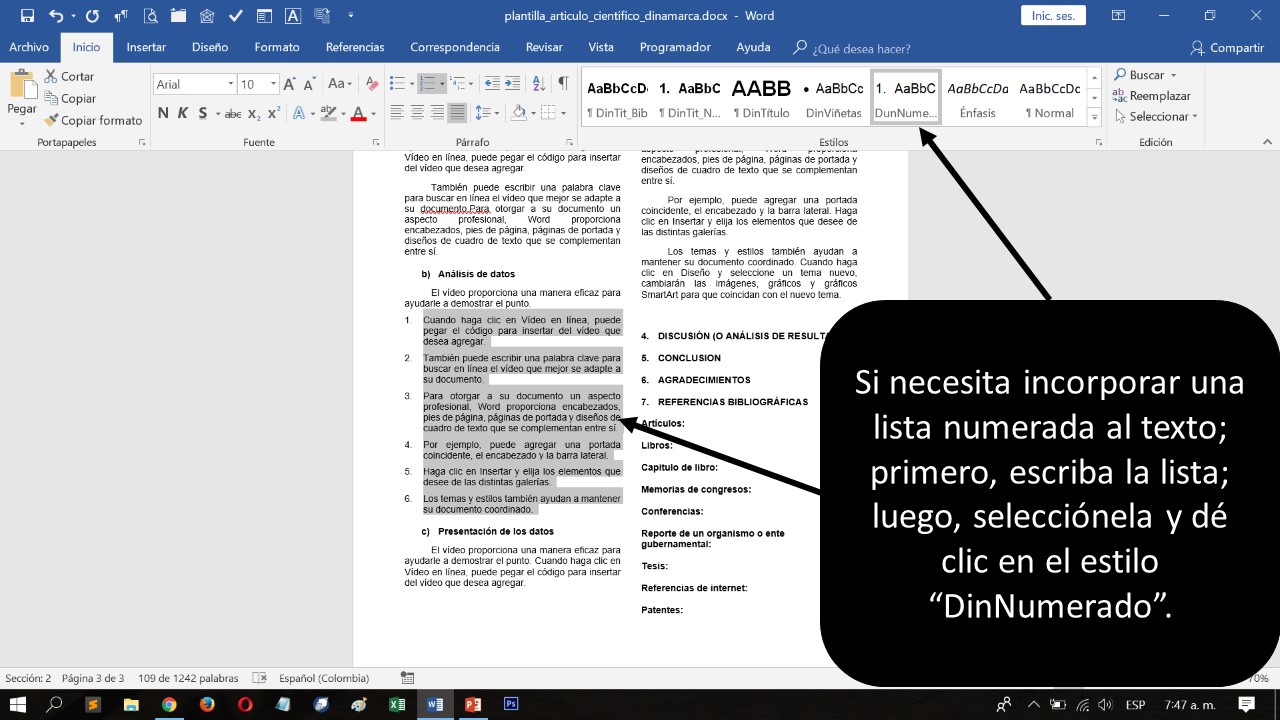Click the ¿Qué desea hacer? search box

point(861,48)
